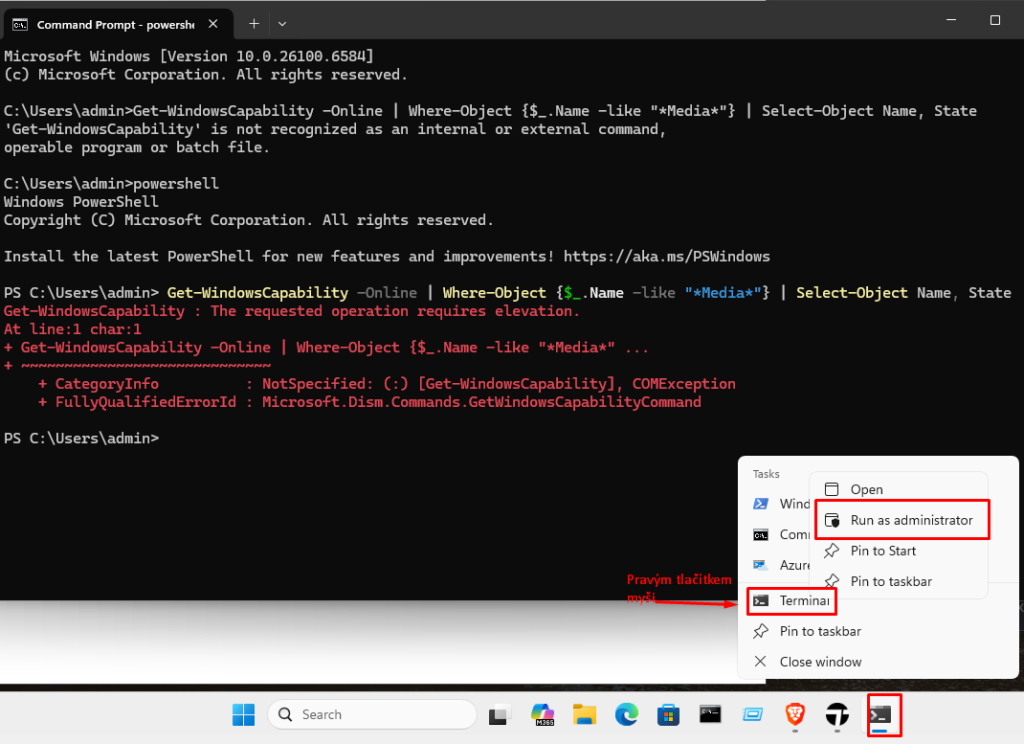
Task: Open Task View from taskbar
Action: [x=500, y=715]
